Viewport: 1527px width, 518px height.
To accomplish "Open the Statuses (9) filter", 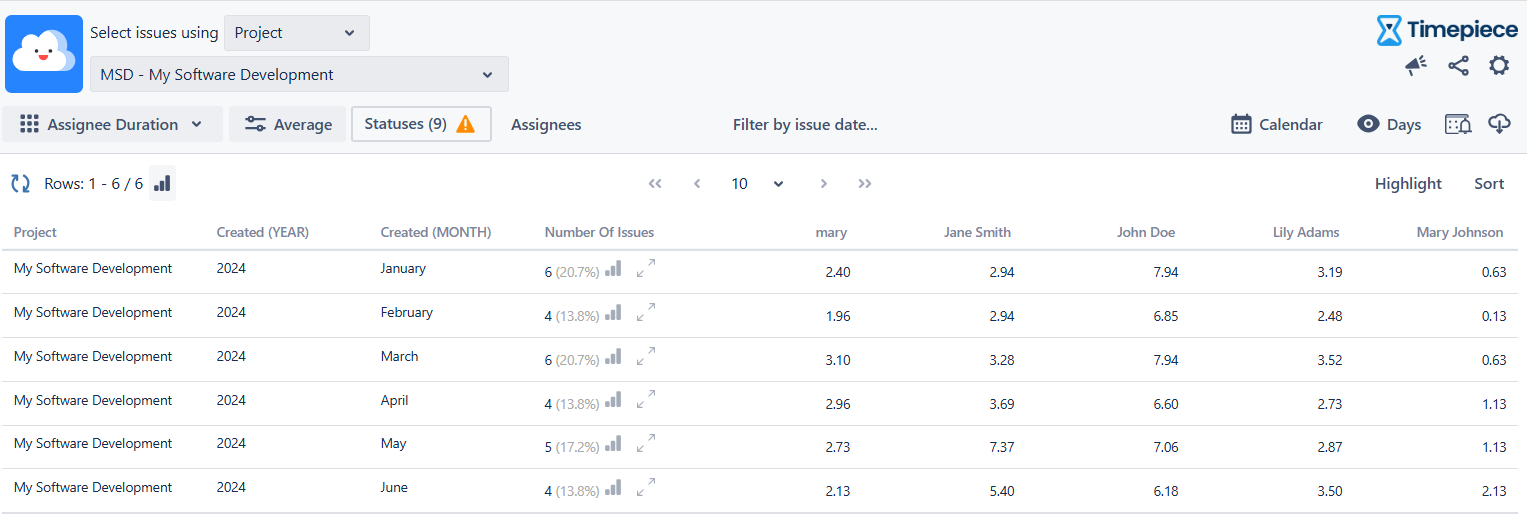I will [421, 124].
